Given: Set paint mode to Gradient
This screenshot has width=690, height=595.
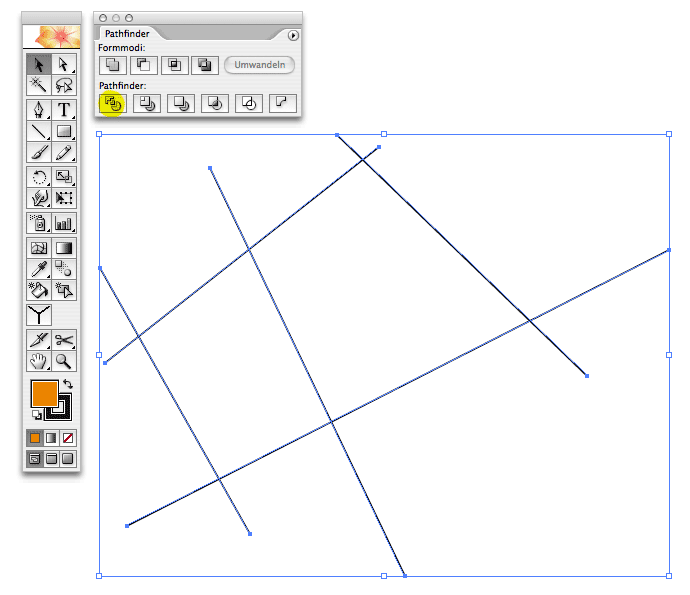Looking at the screenshot, I should [x=51, y=438].
